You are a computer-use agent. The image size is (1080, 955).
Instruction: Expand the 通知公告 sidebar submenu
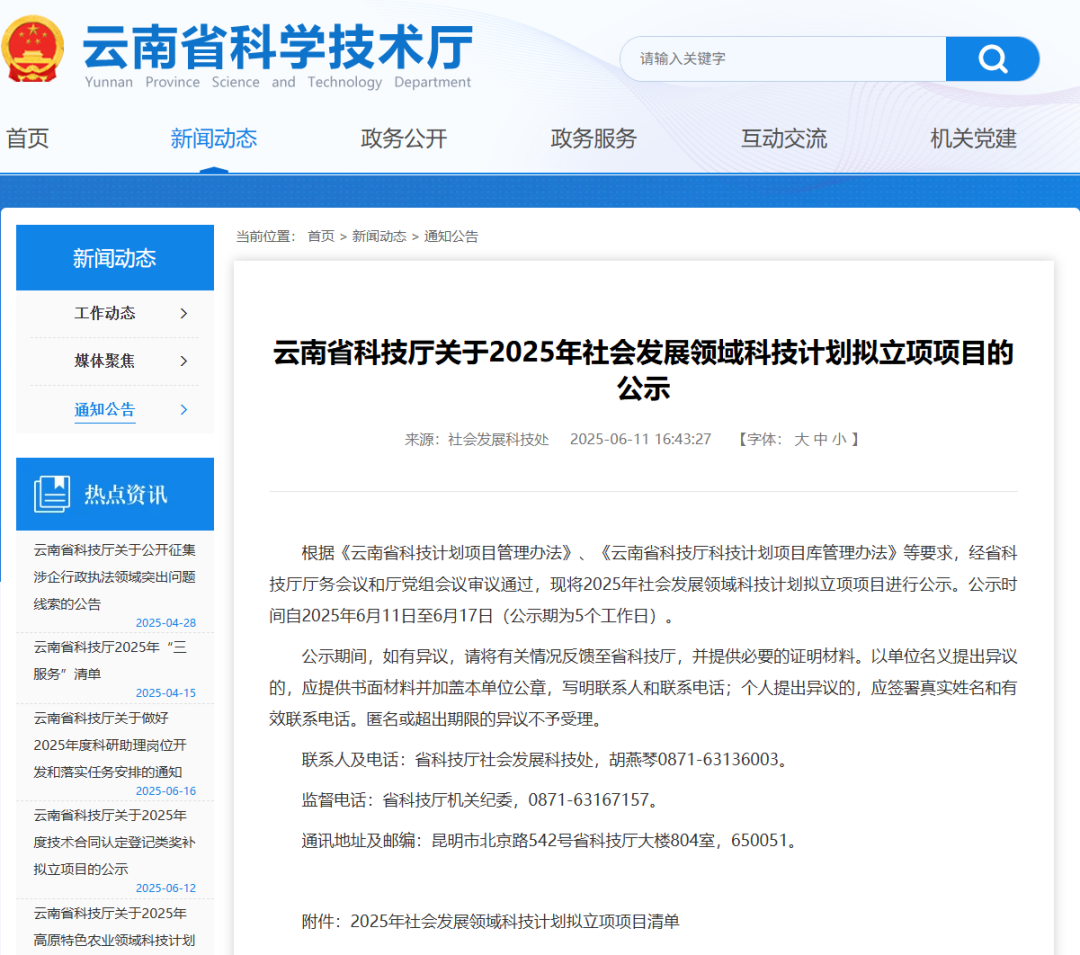pos(104,409)
